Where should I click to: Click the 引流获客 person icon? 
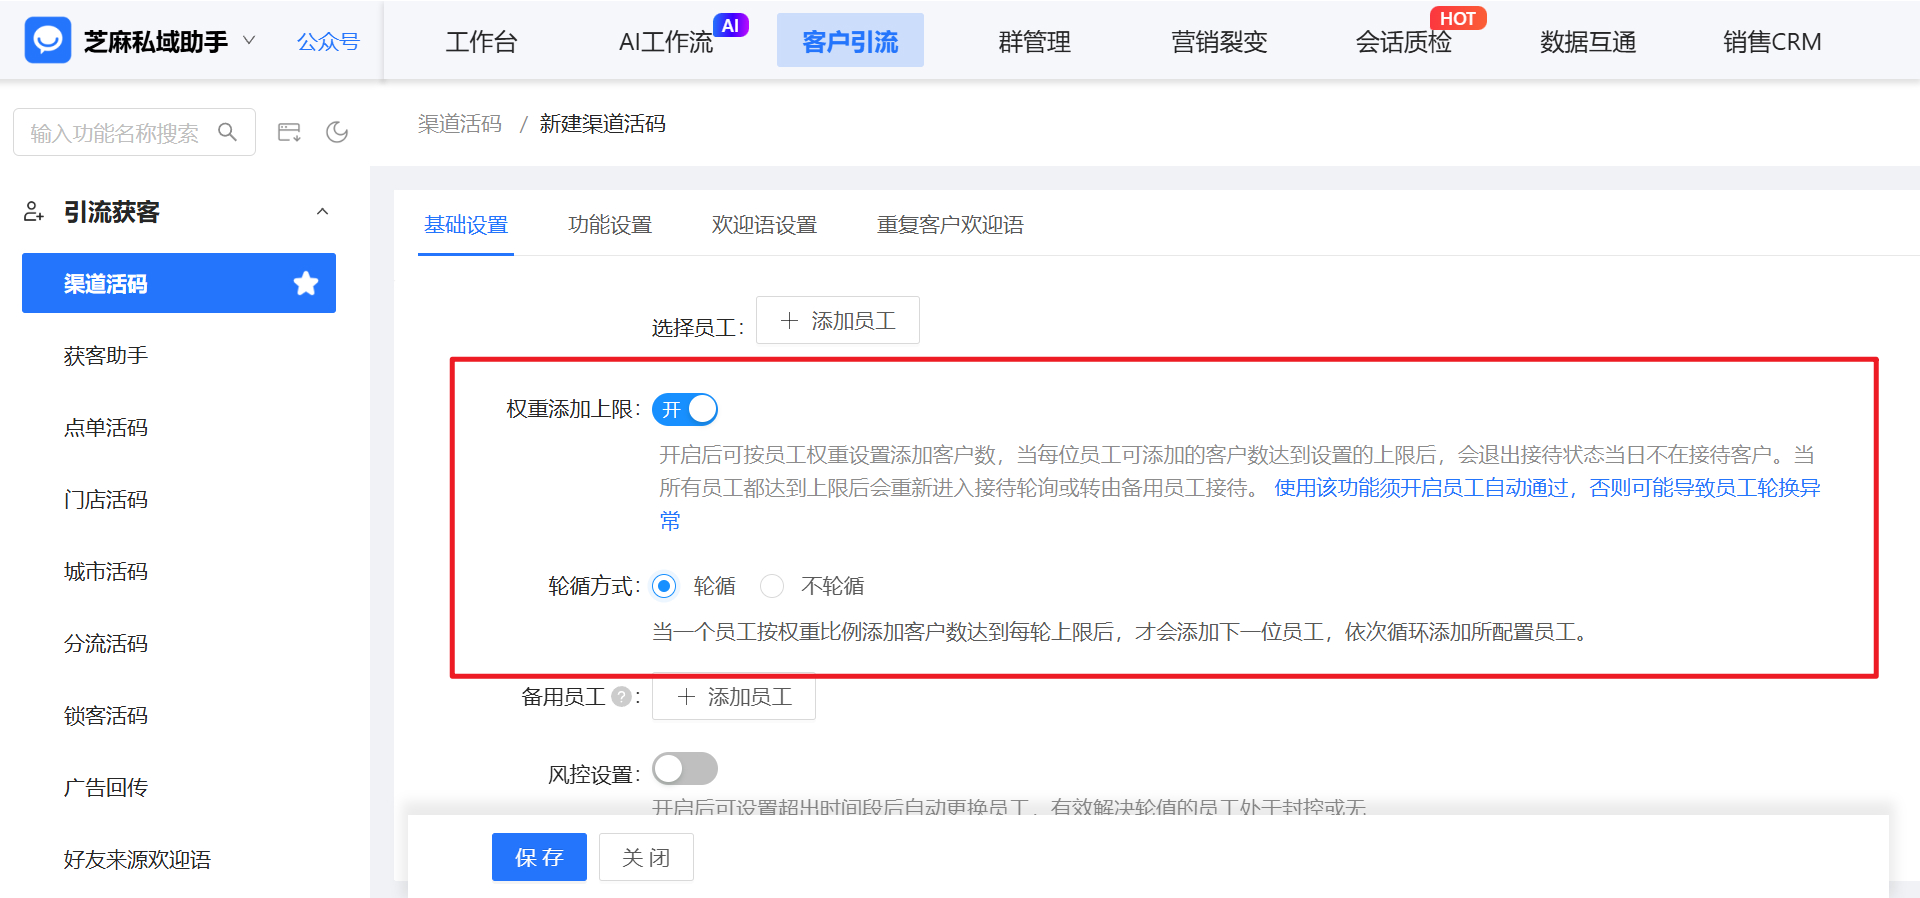click(33, 212)
